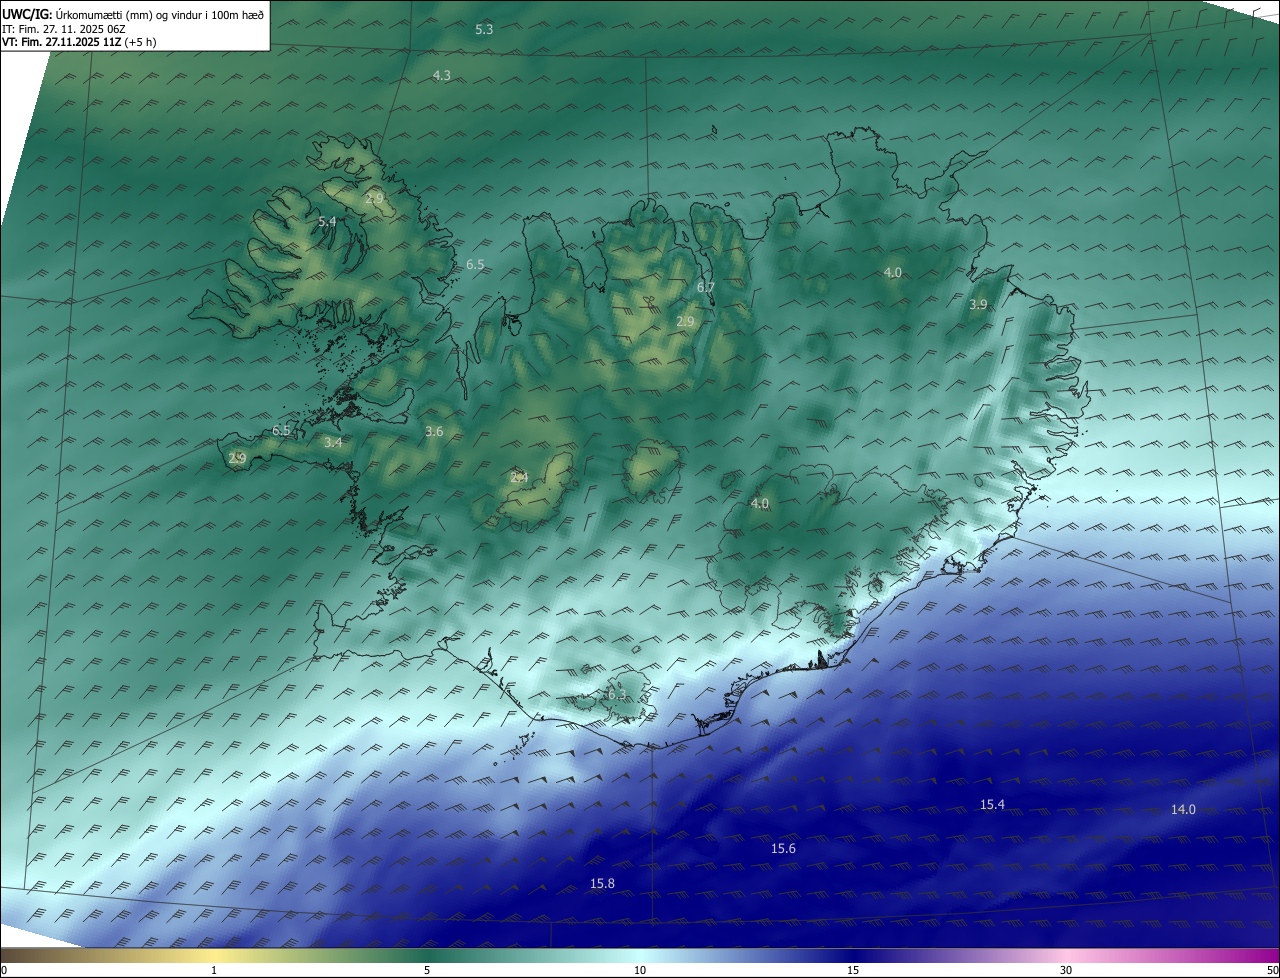Click the 4.3 precipitable water value
The width and height of the screenshot is (1280, 978).
click(x=442, y=76)
